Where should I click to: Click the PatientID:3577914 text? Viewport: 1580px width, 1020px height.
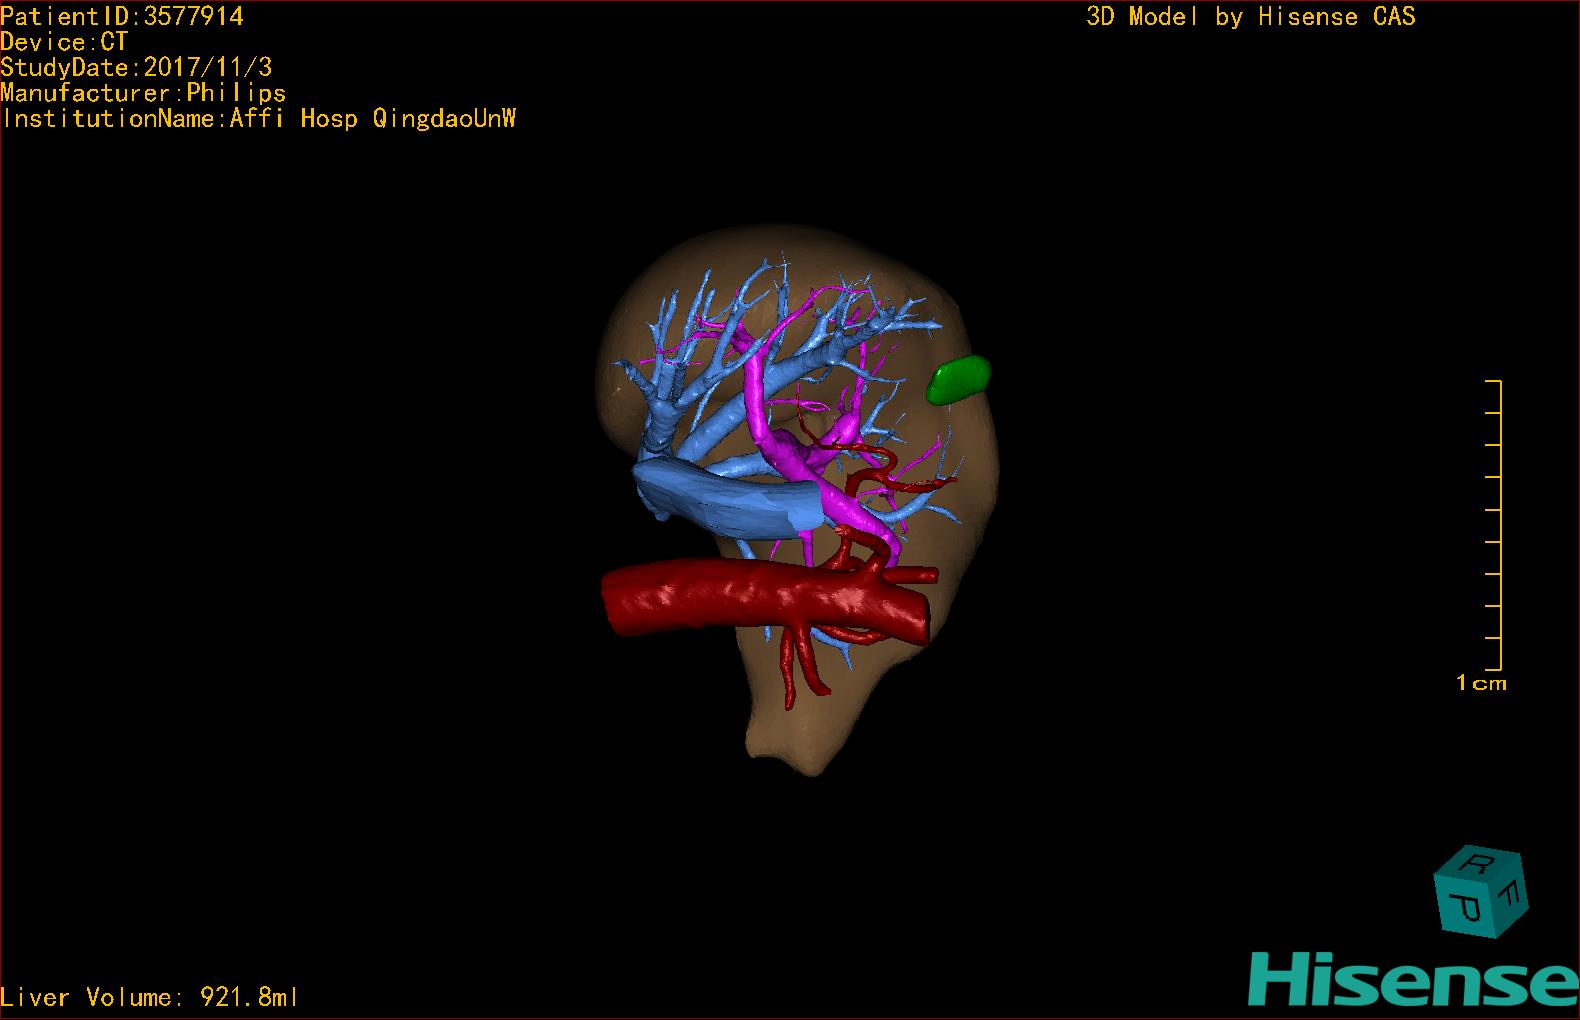coord(122,16)
